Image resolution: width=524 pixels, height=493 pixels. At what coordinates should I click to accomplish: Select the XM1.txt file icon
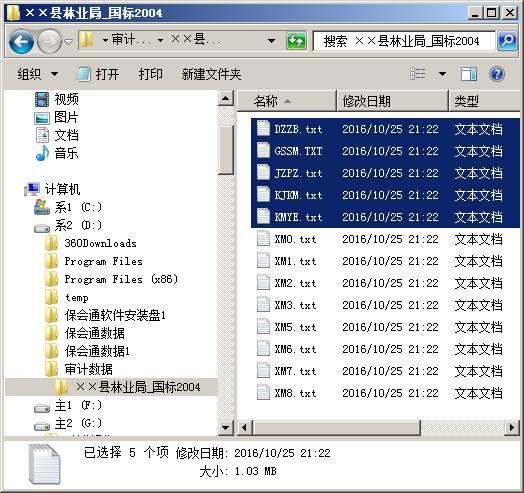[263, 261]
